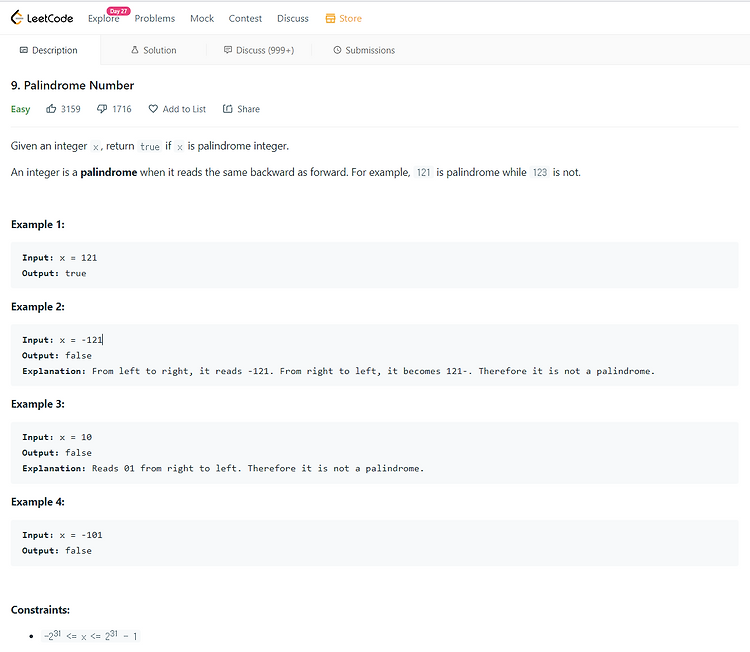Click the heart icon for Add to List
The image size is (750, 652).
pyautogui.click(x=153, y=109)
